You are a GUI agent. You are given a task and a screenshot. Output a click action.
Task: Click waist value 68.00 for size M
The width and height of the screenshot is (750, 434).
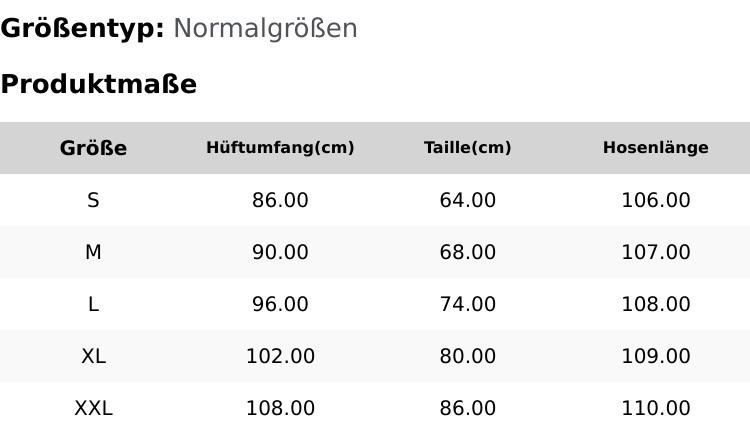(467, 252)
